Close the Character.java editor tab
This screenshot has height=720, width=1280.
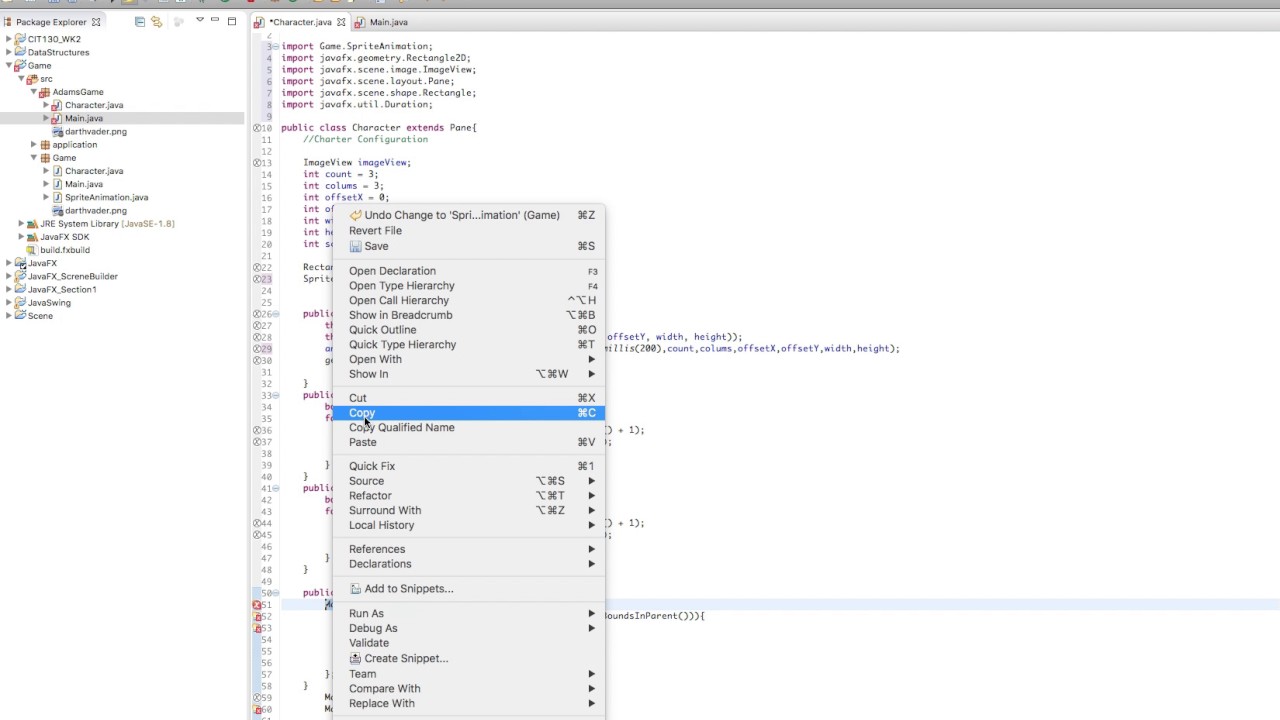pyautogui.click(x=341, y=22)
